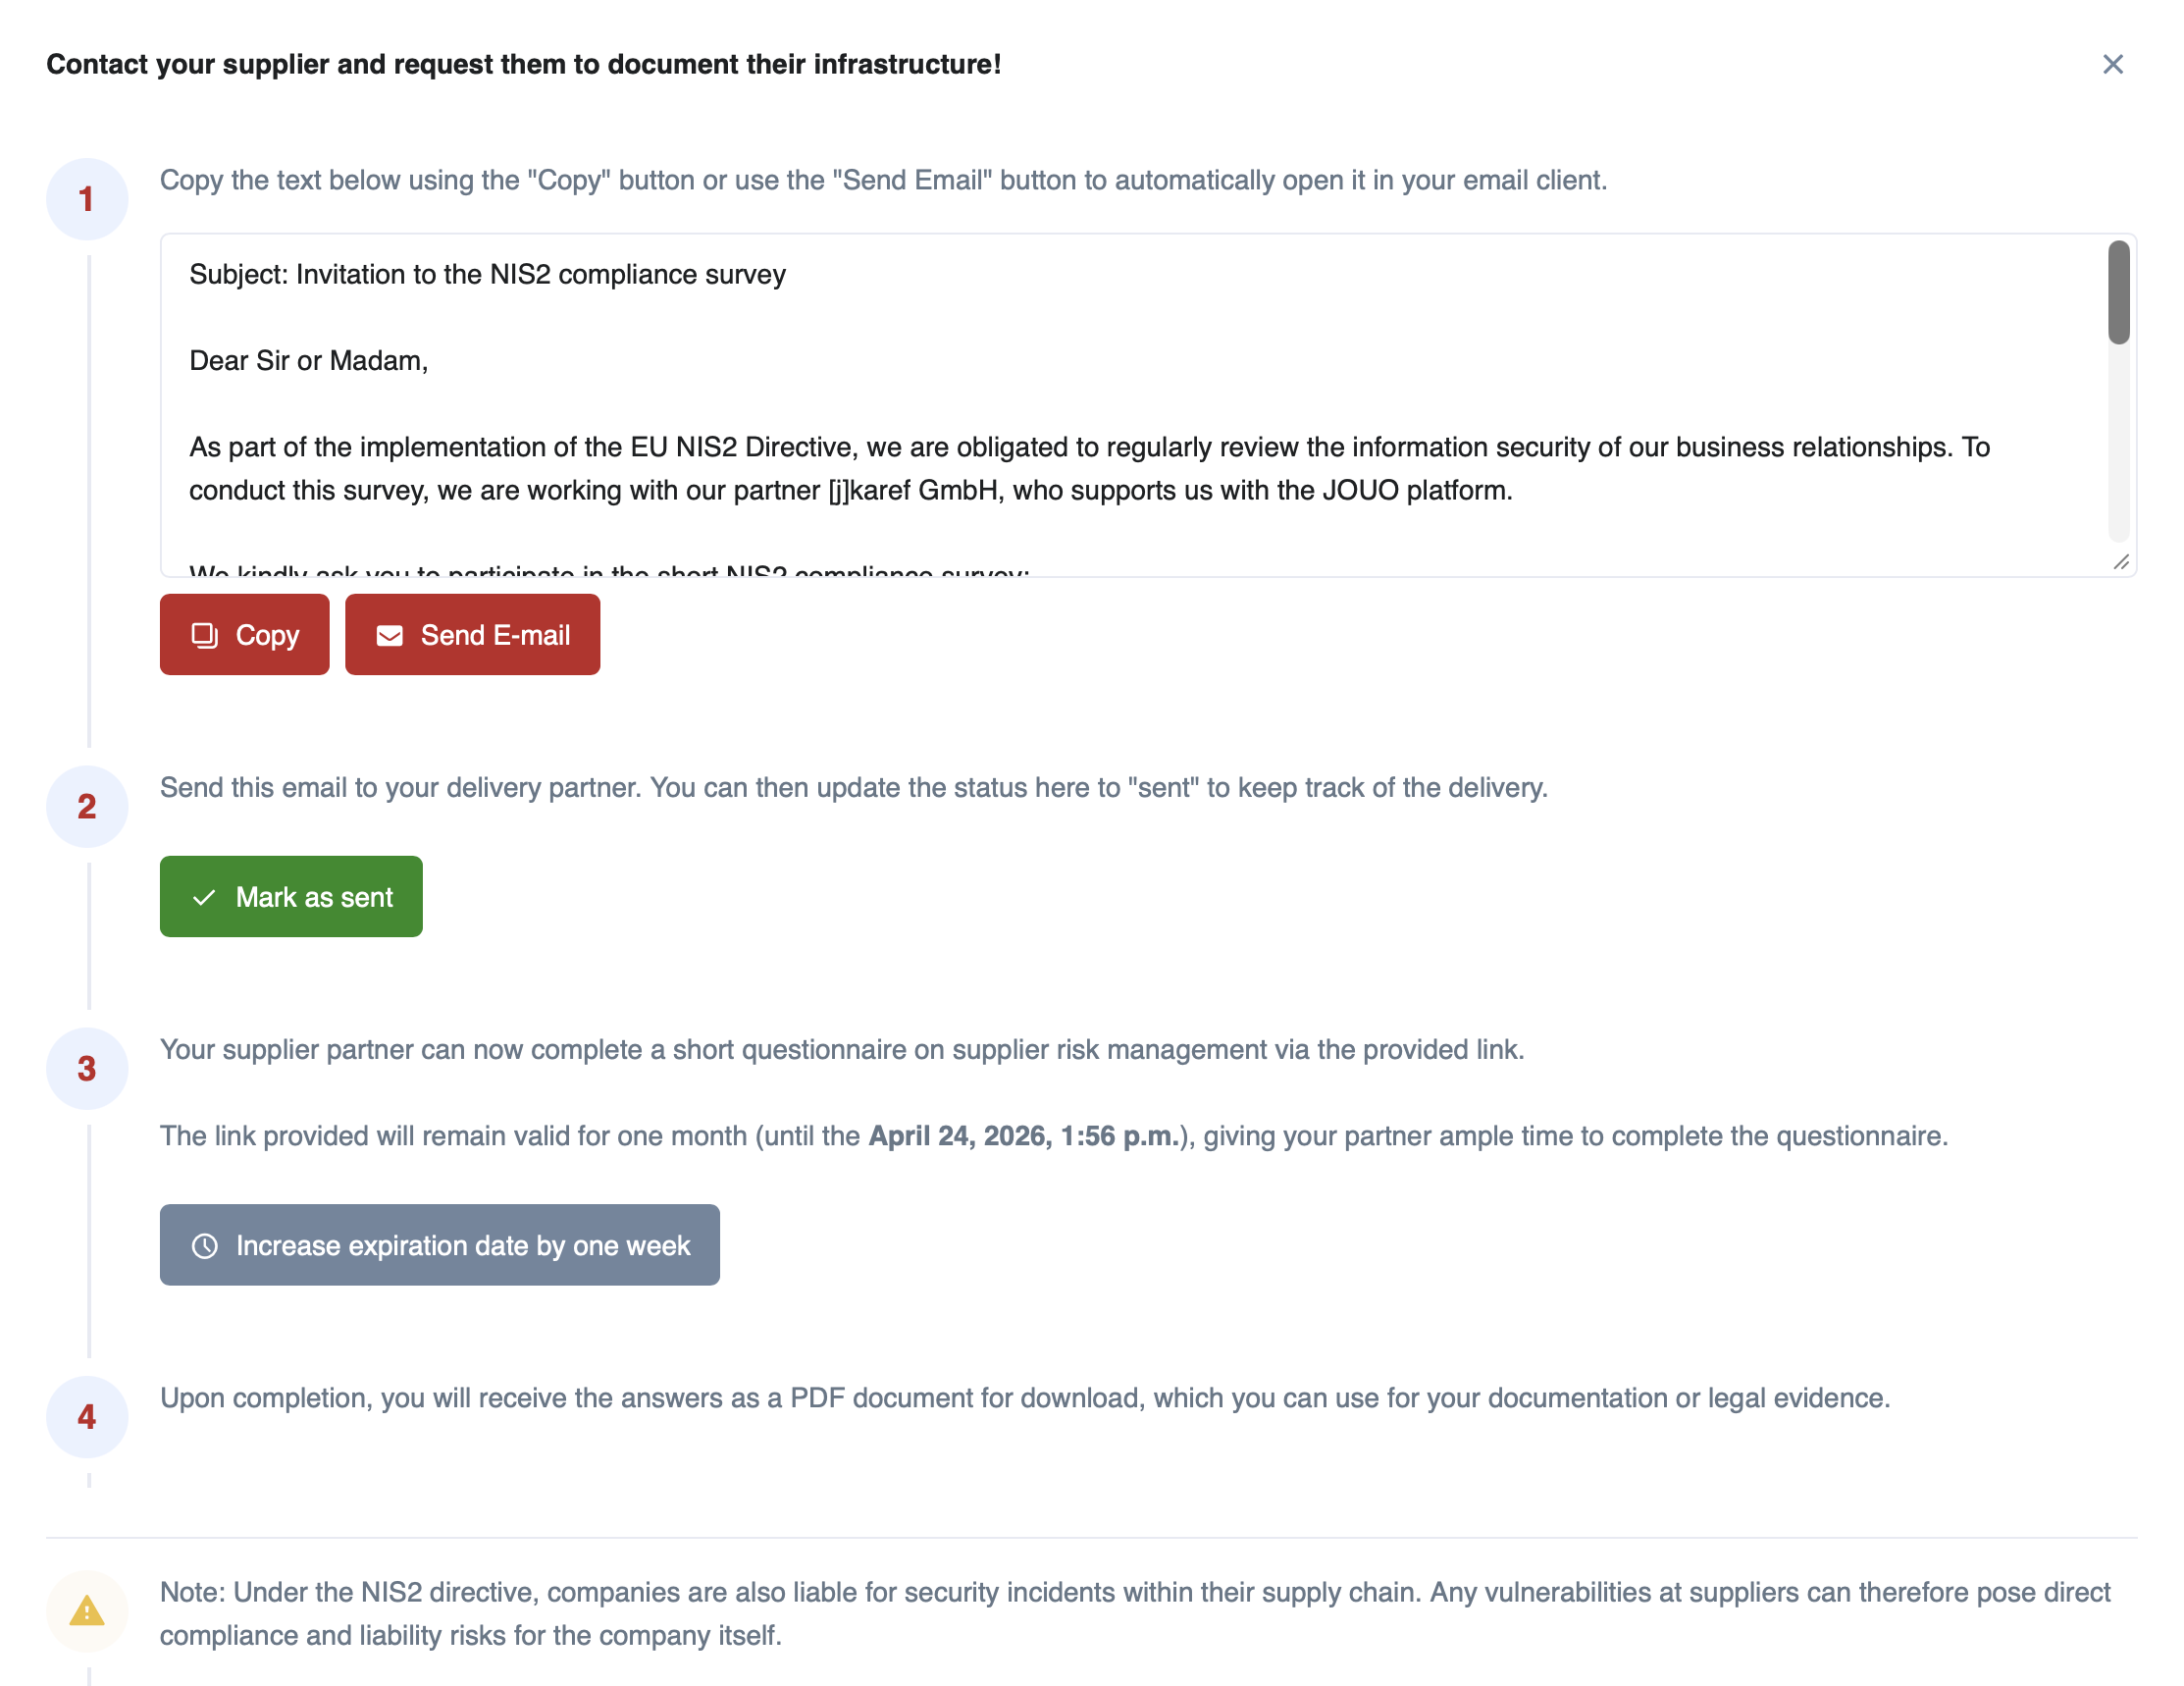Click the PDF document download description text
The height and width of the screenshot is (1686, 2184).
(x=1024, y=1398)
